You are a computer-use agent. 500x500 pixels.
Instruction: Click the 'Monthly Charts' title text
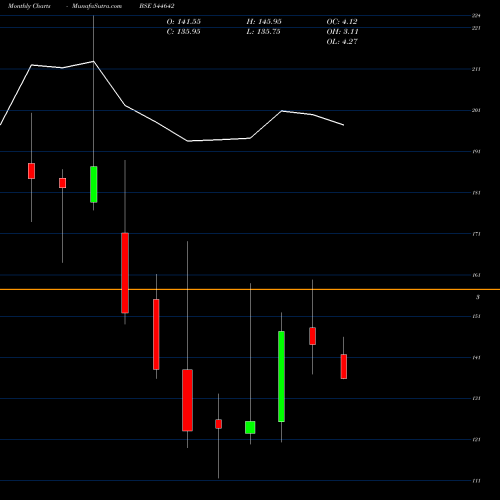[29, 6]
